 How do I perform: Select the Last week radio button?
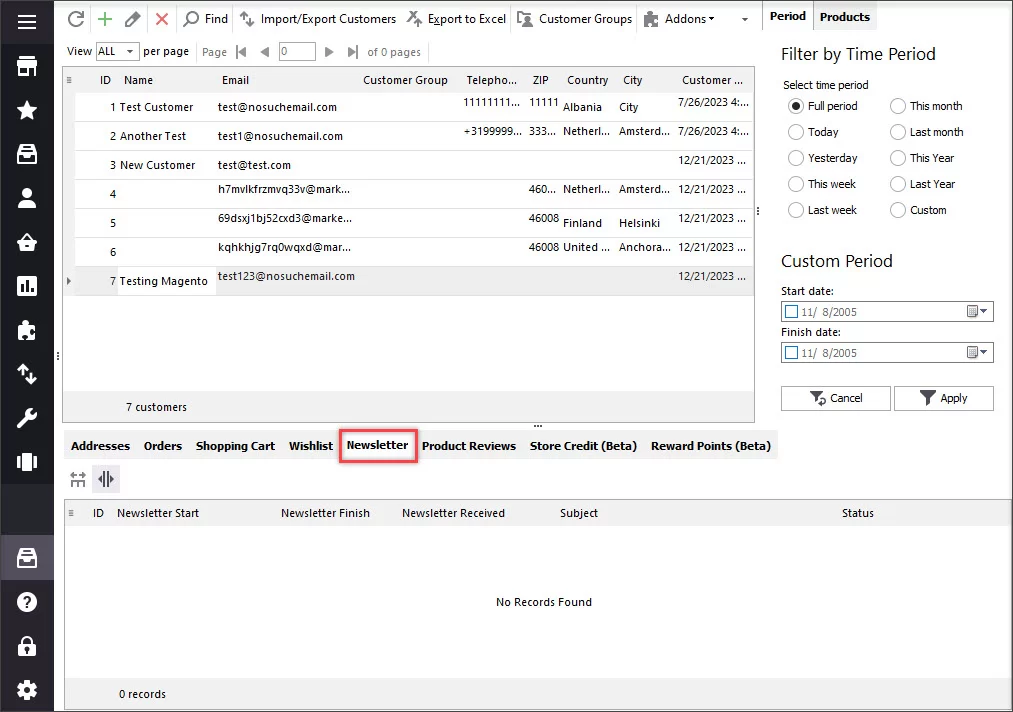pos(796,210)
